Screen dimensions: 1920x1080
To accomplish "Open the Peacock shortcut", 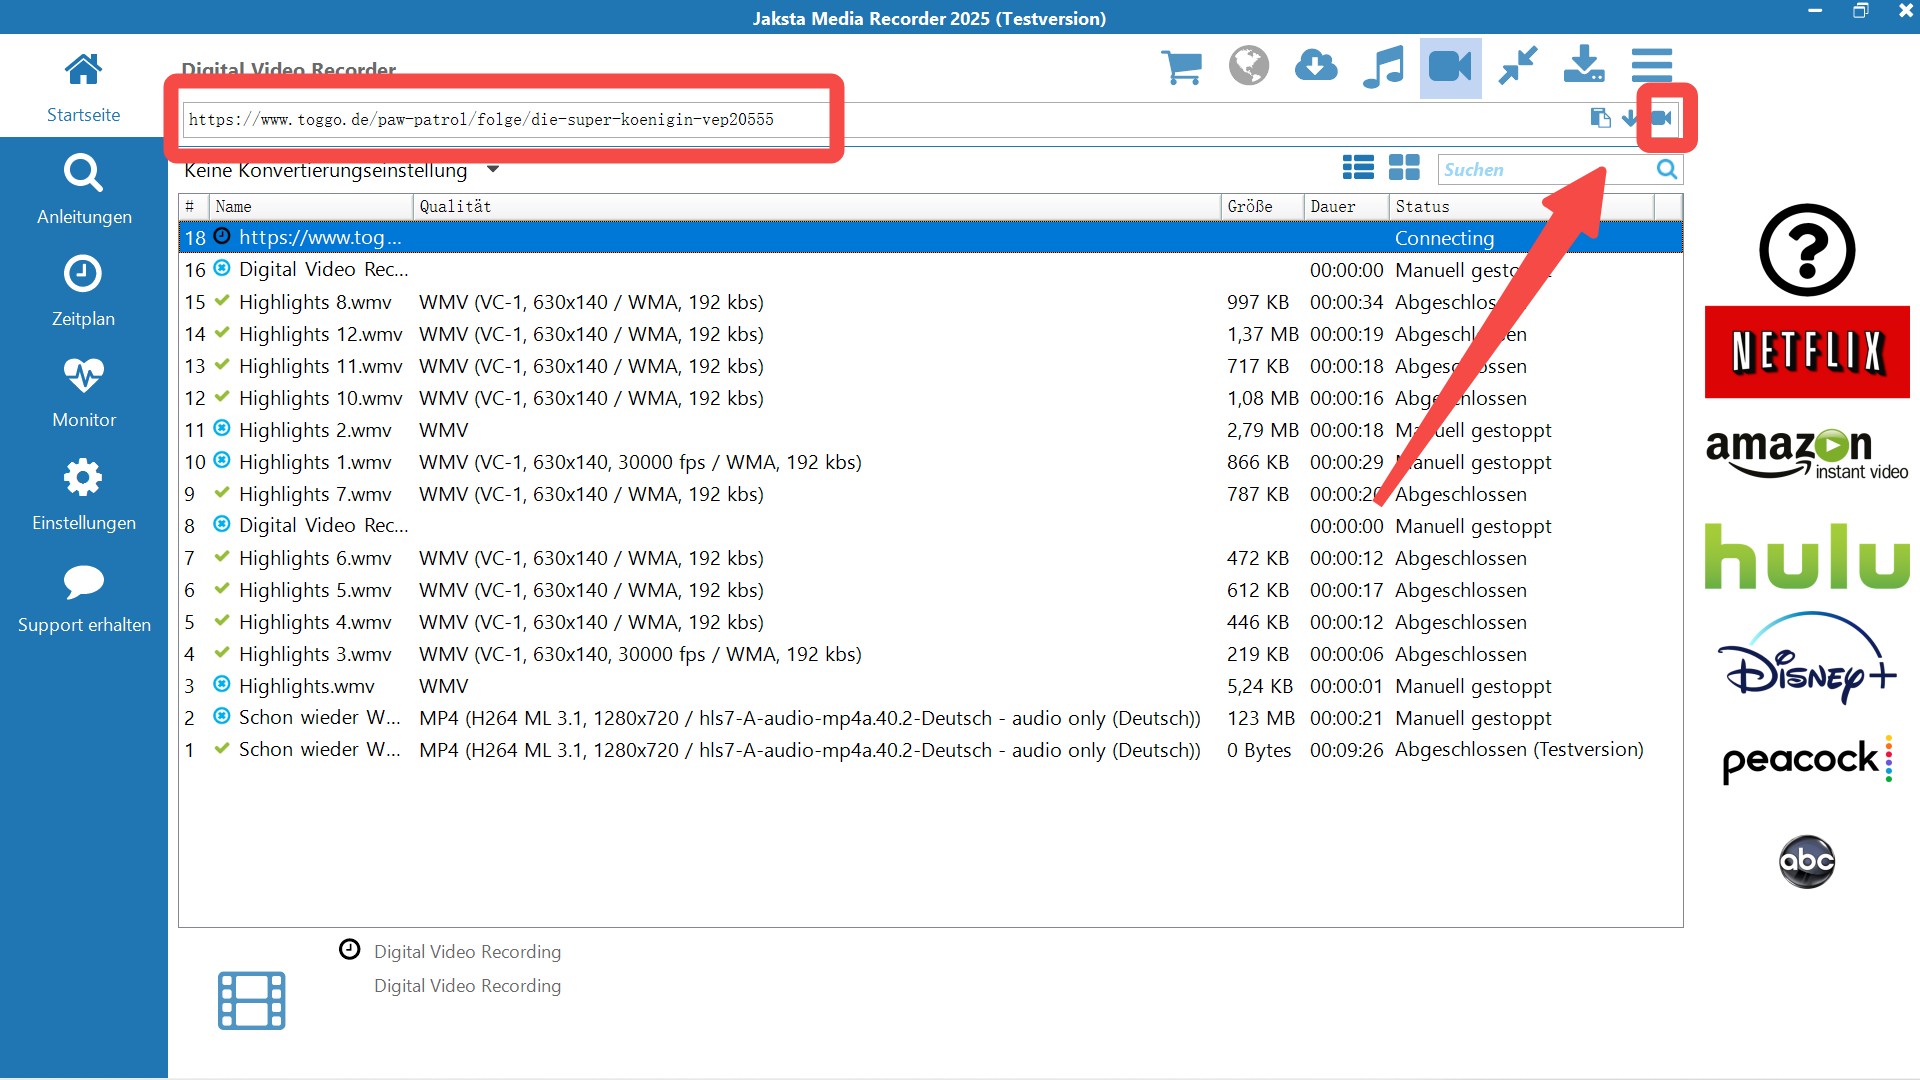I will coord(1806,760).
